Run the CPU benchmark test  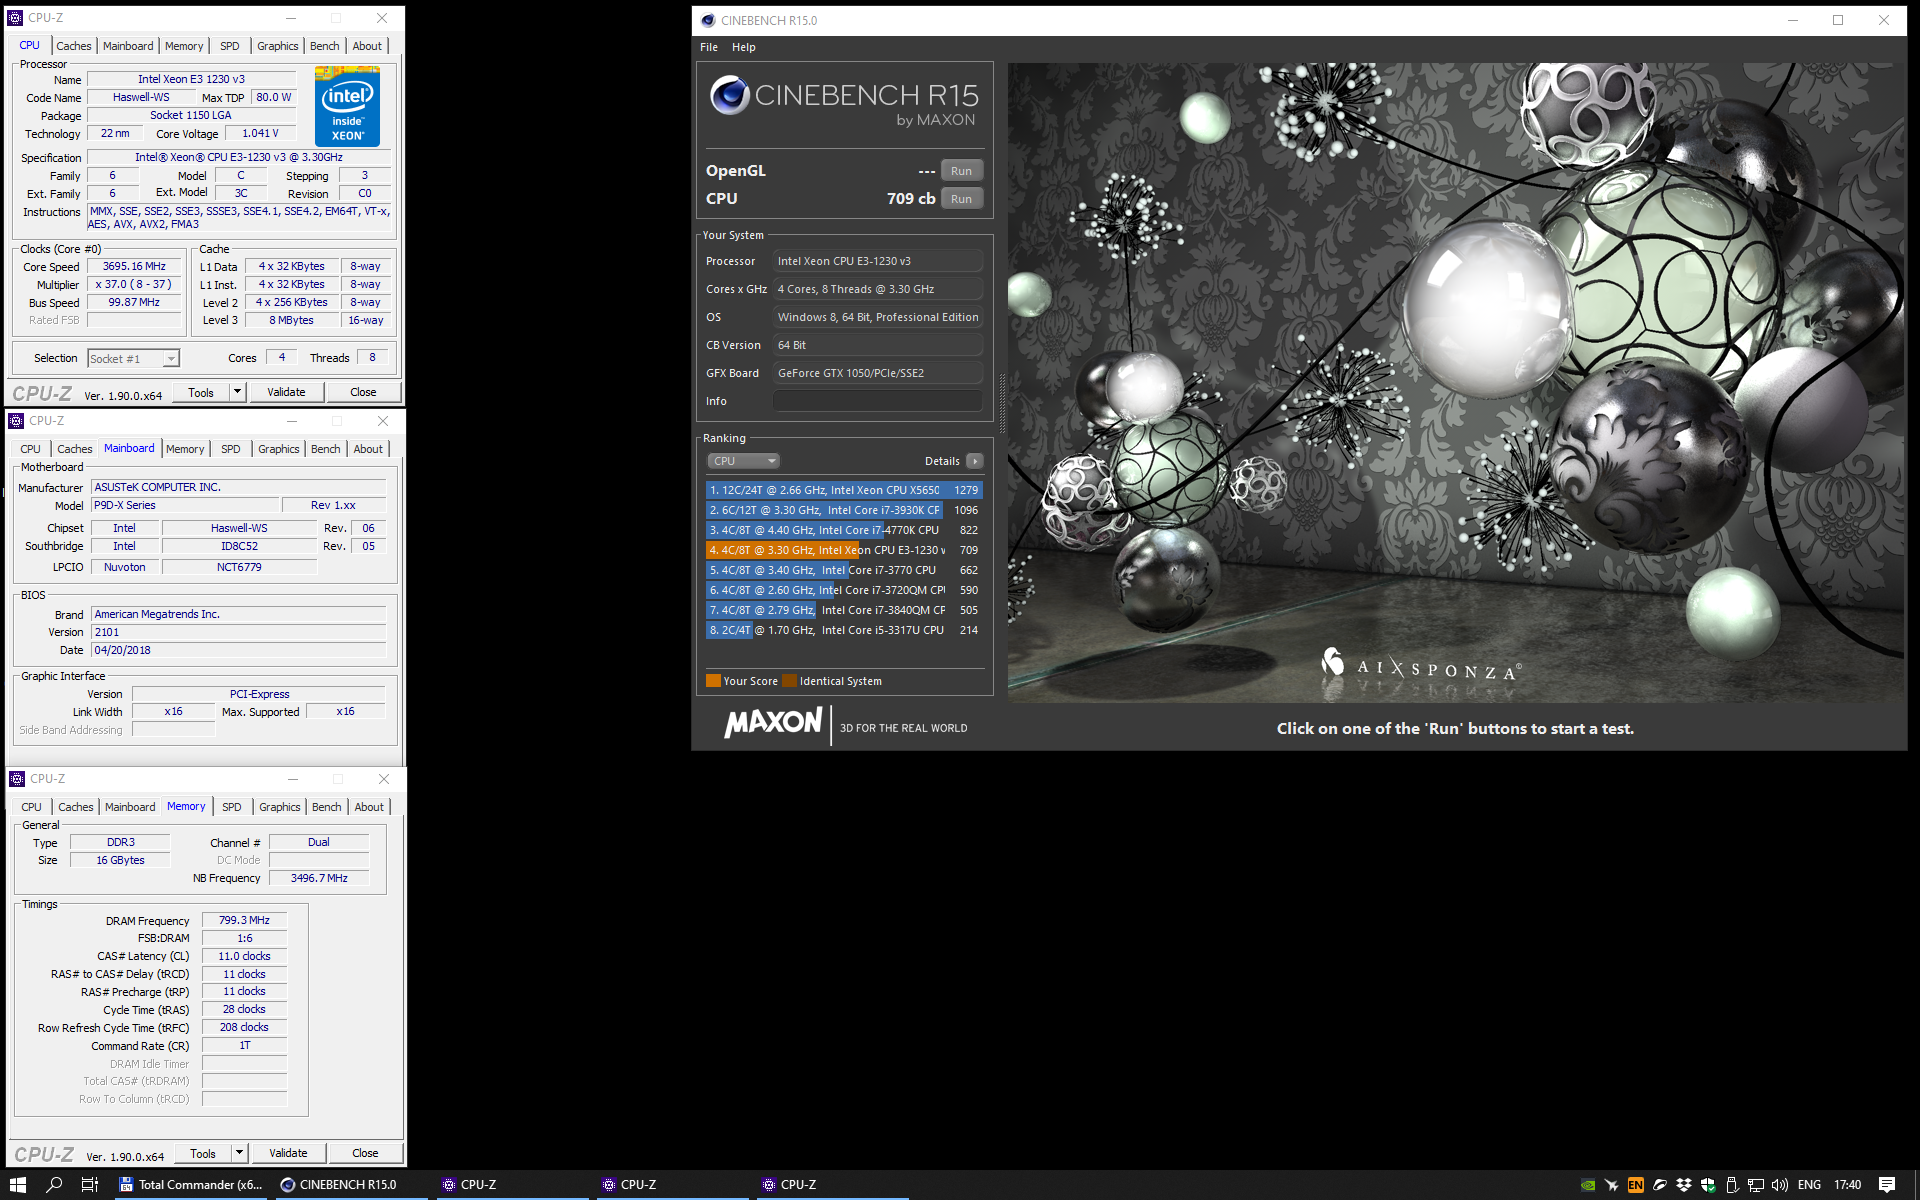(x=961, y=199)
